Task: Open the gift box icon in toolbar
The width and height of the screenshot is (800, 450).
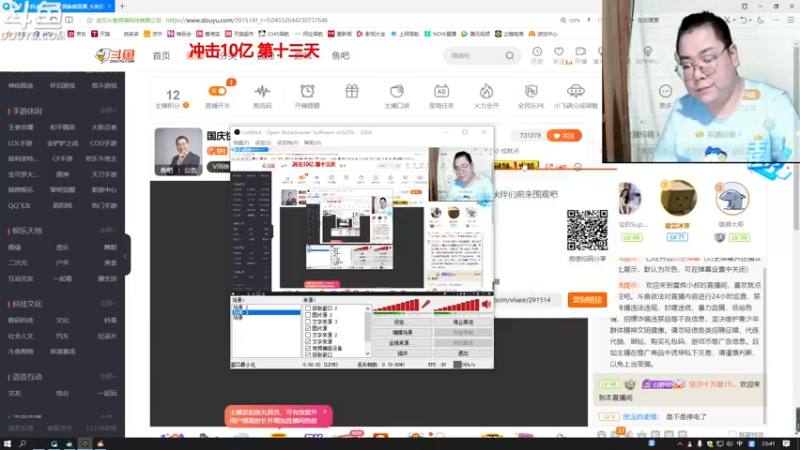Action: click(352, 91)
